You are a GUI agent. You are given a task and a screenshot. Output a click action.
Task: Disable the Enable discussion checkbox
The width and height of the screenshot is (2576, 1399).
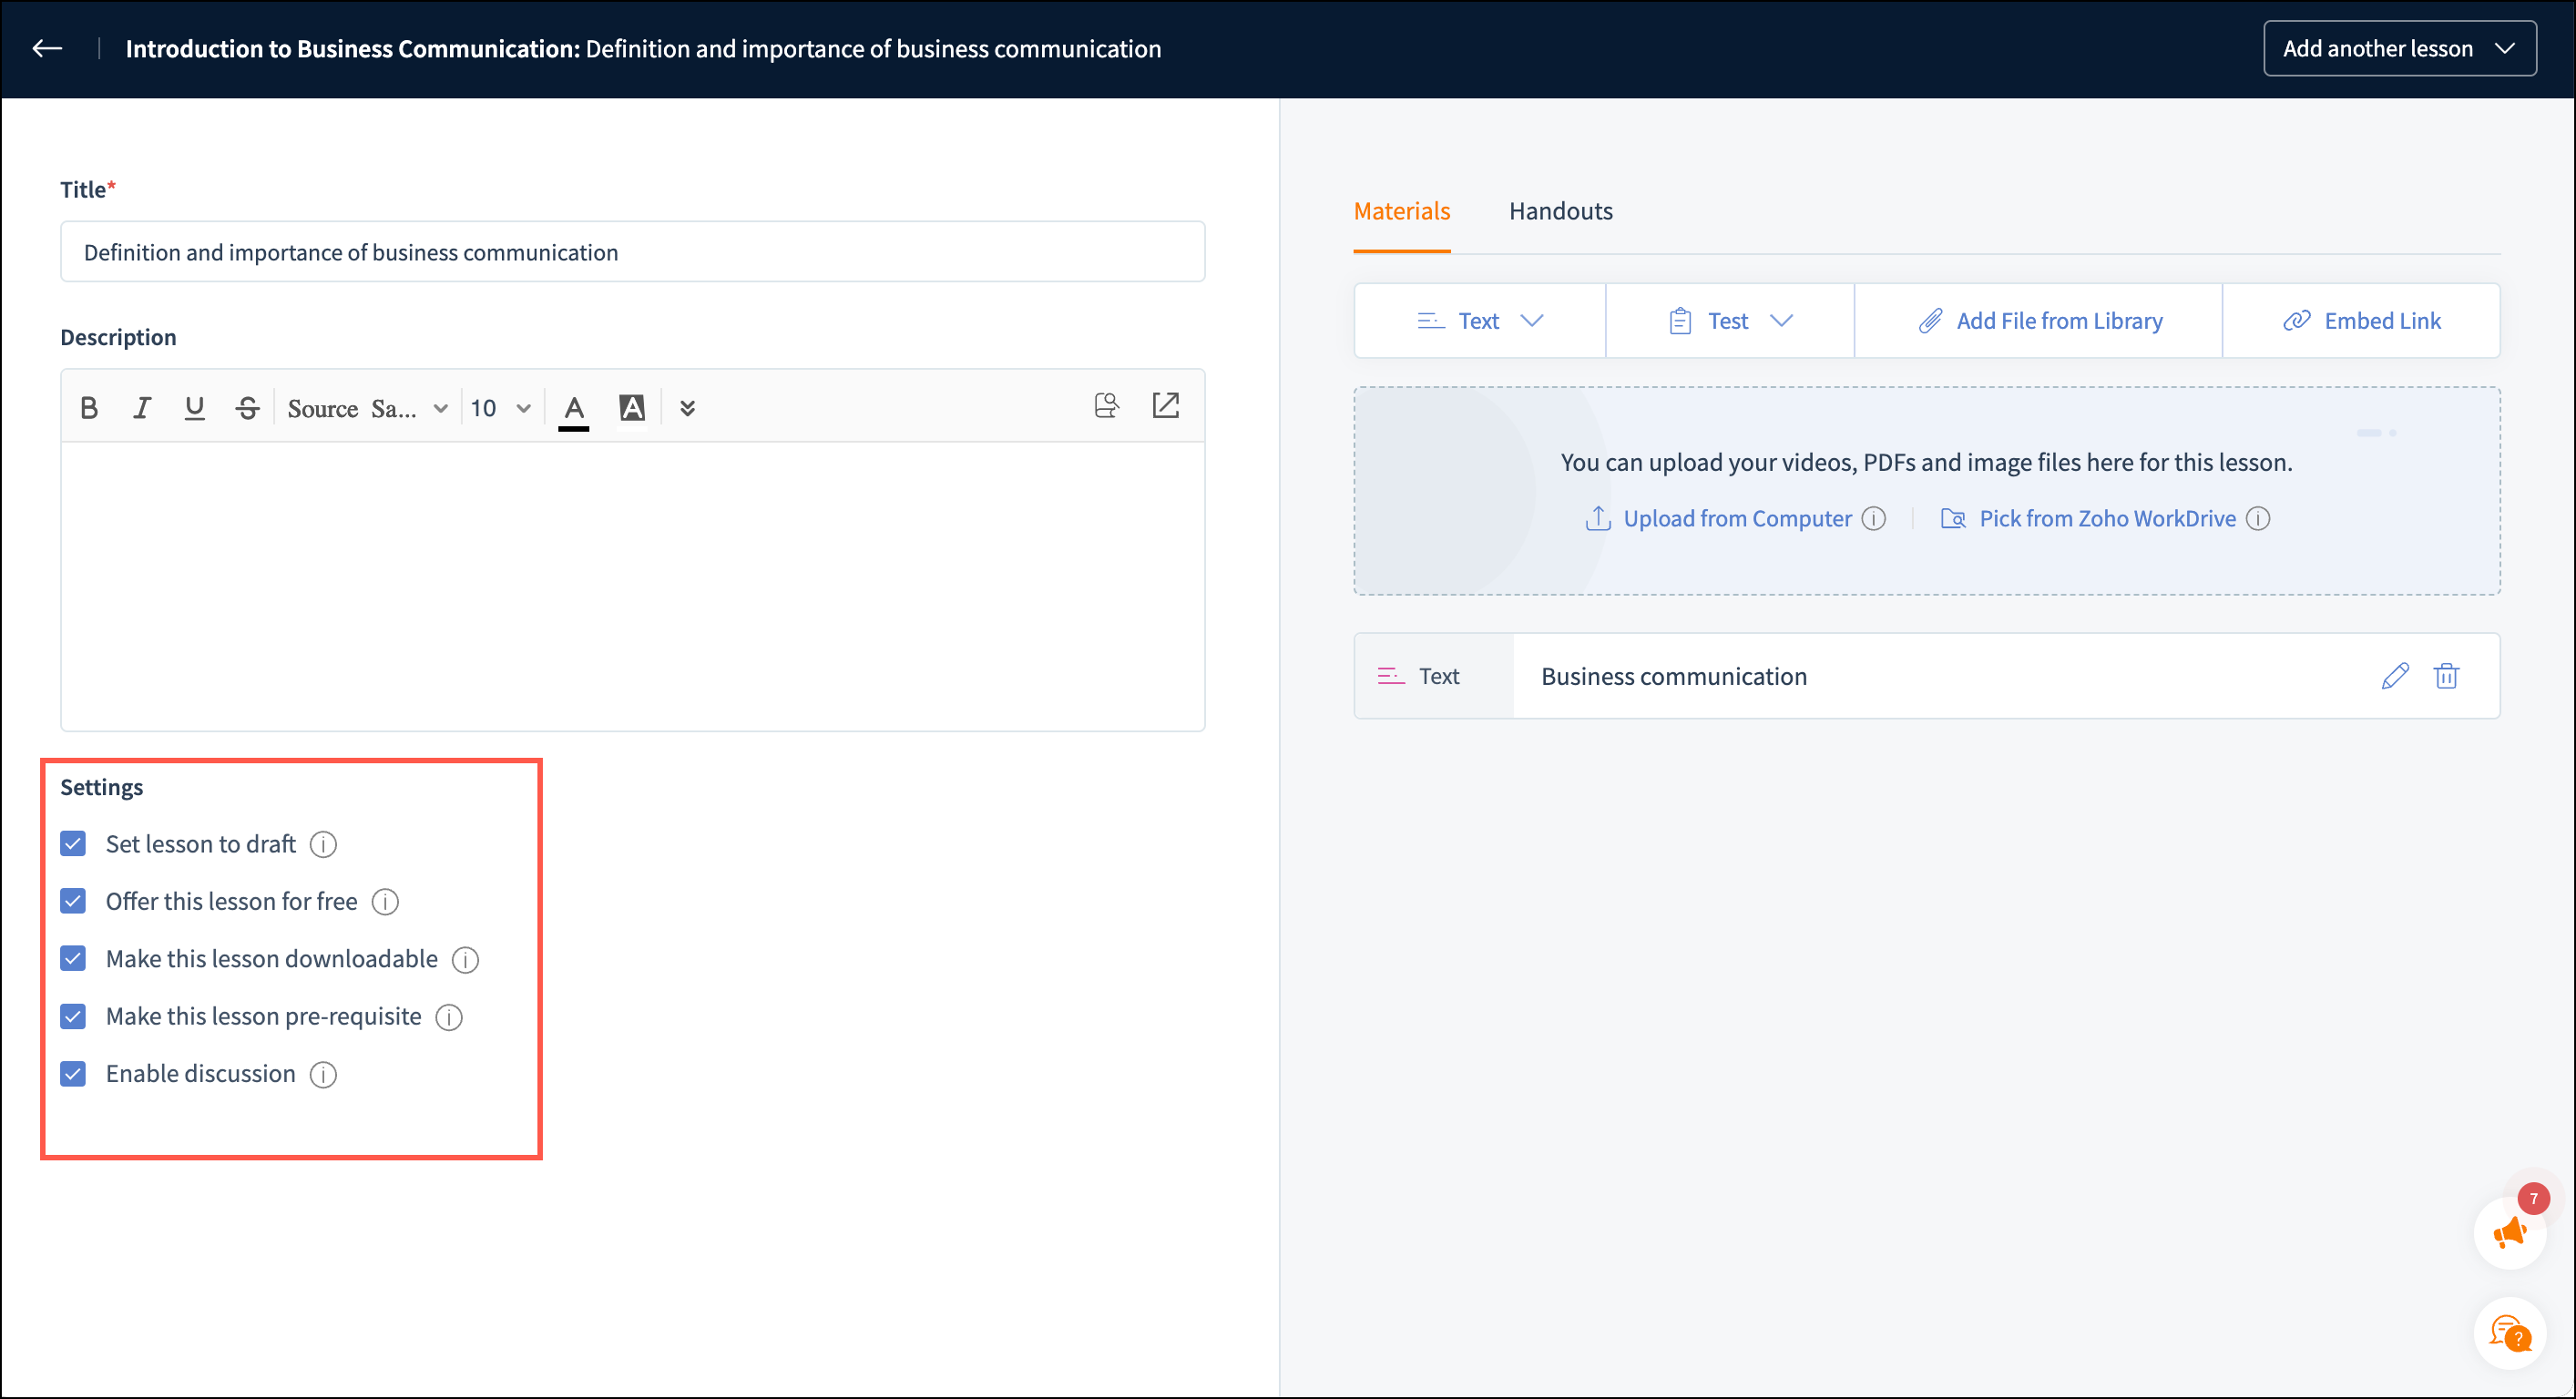73,1073
